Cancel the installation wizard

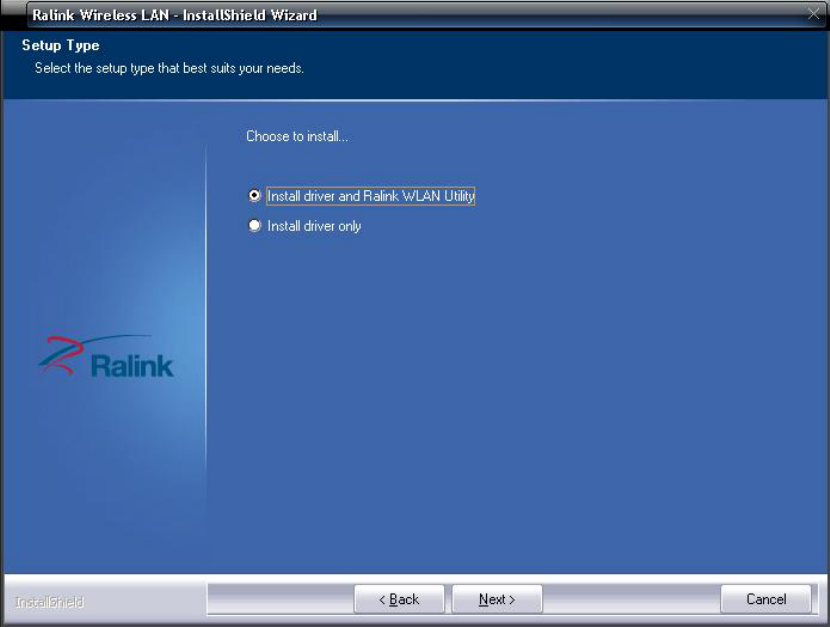(766, 599)
